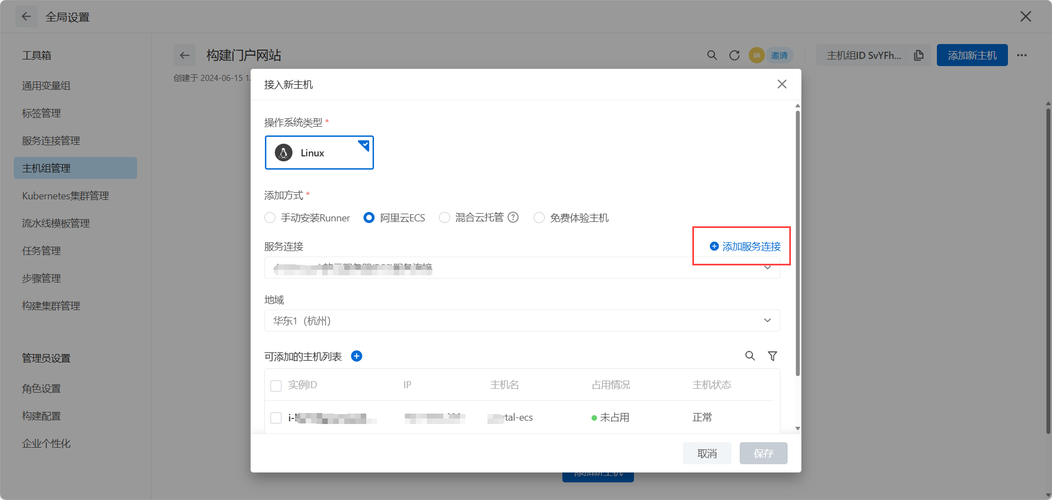
Task: Click the back arrow beside 构建门户网站
Action: pos(185,56)
